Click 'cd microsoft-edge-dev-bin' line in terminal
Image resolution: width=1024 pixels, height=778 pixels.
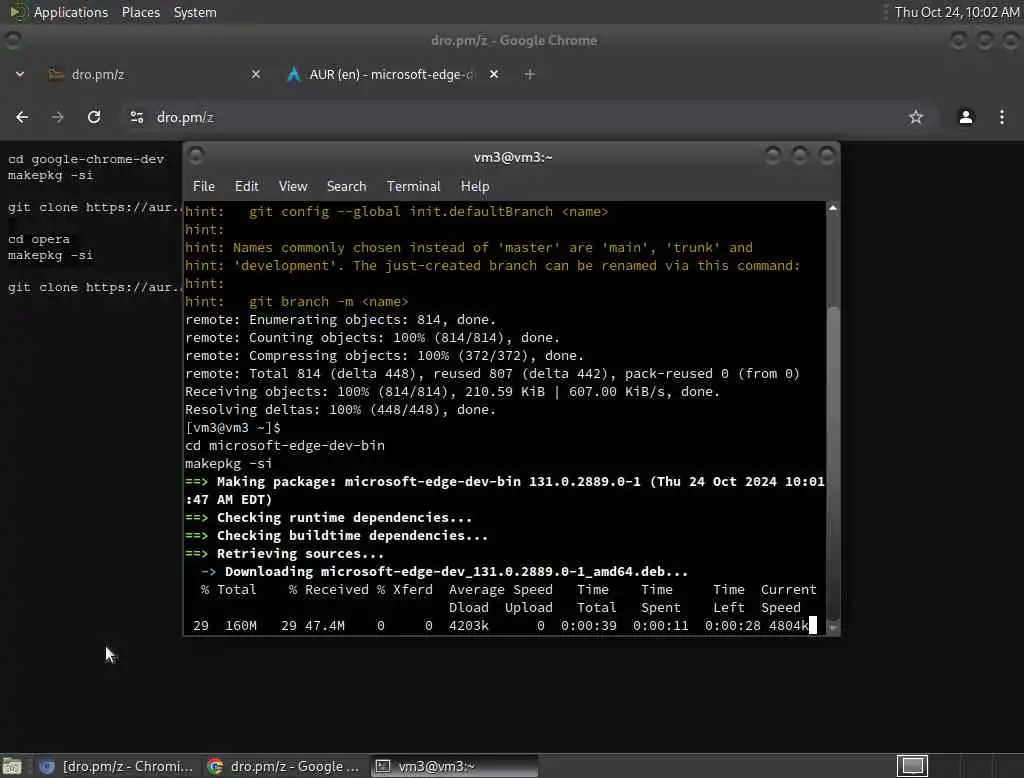coord(285,446)
